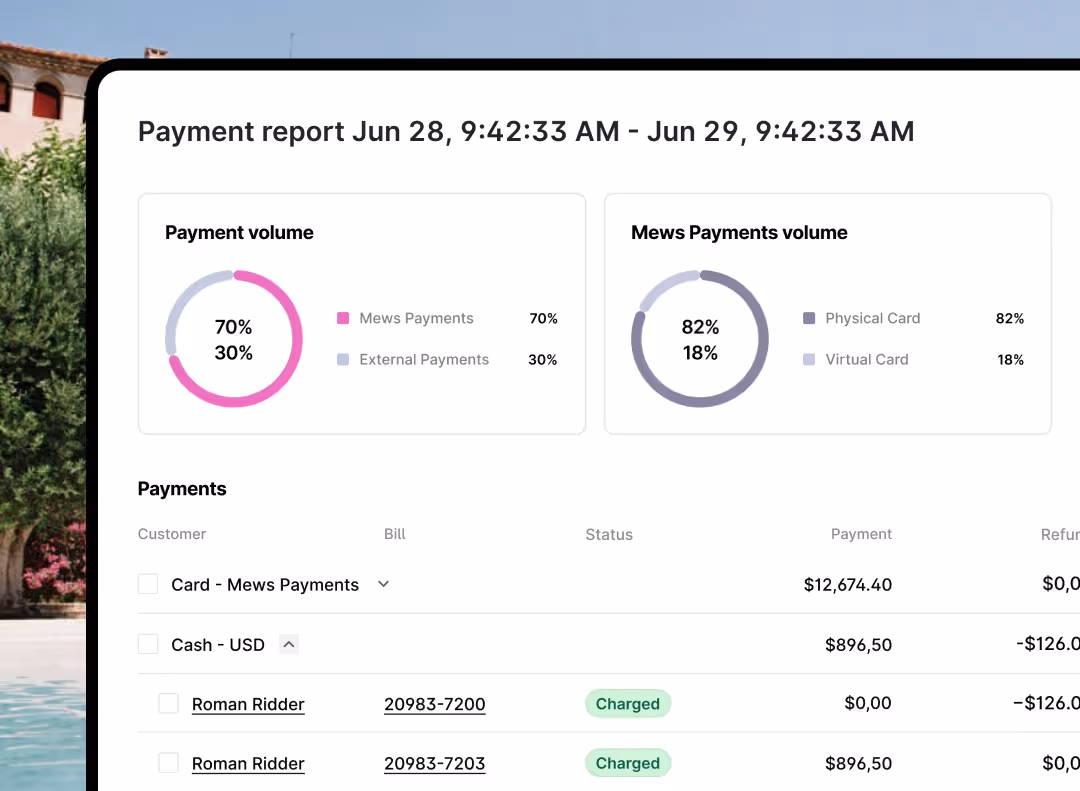The height and width of the screenshot is (791, 1080).
Task: Click the 70% Mews Payments legend value
Action: tap(543, 318)
